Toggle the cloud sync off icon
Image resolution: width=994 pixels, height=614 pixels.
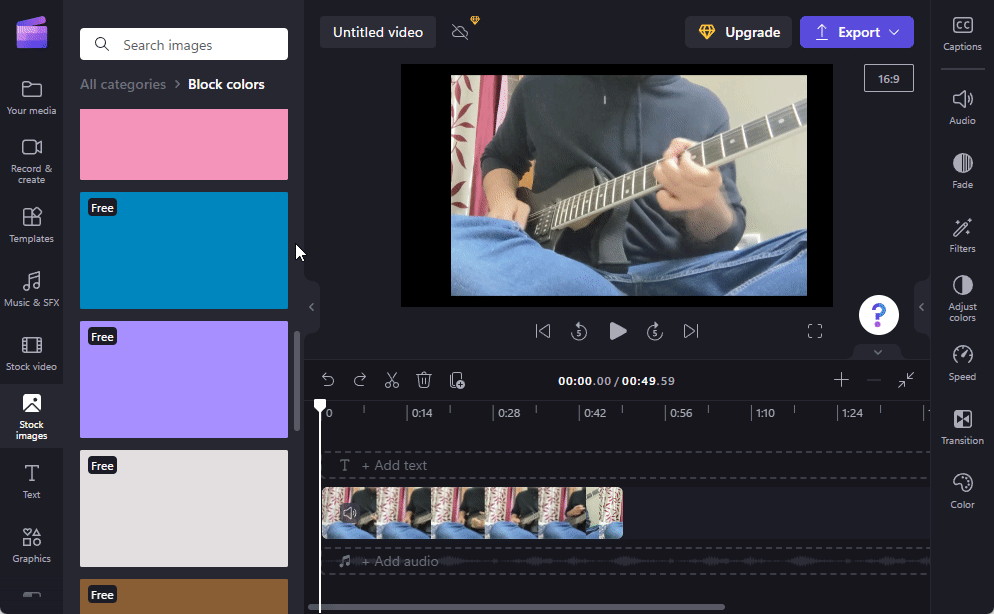[461, 31]
